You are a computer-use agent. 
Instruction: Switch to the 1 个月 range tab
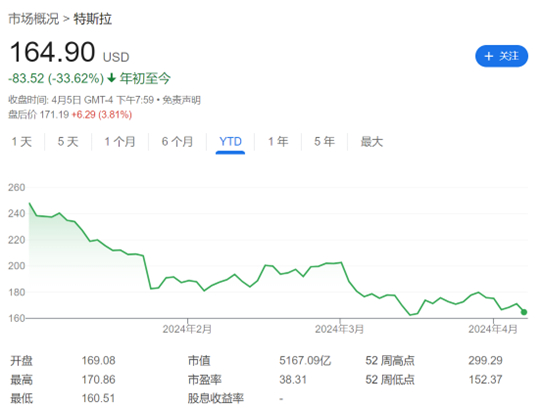[120, 141]
